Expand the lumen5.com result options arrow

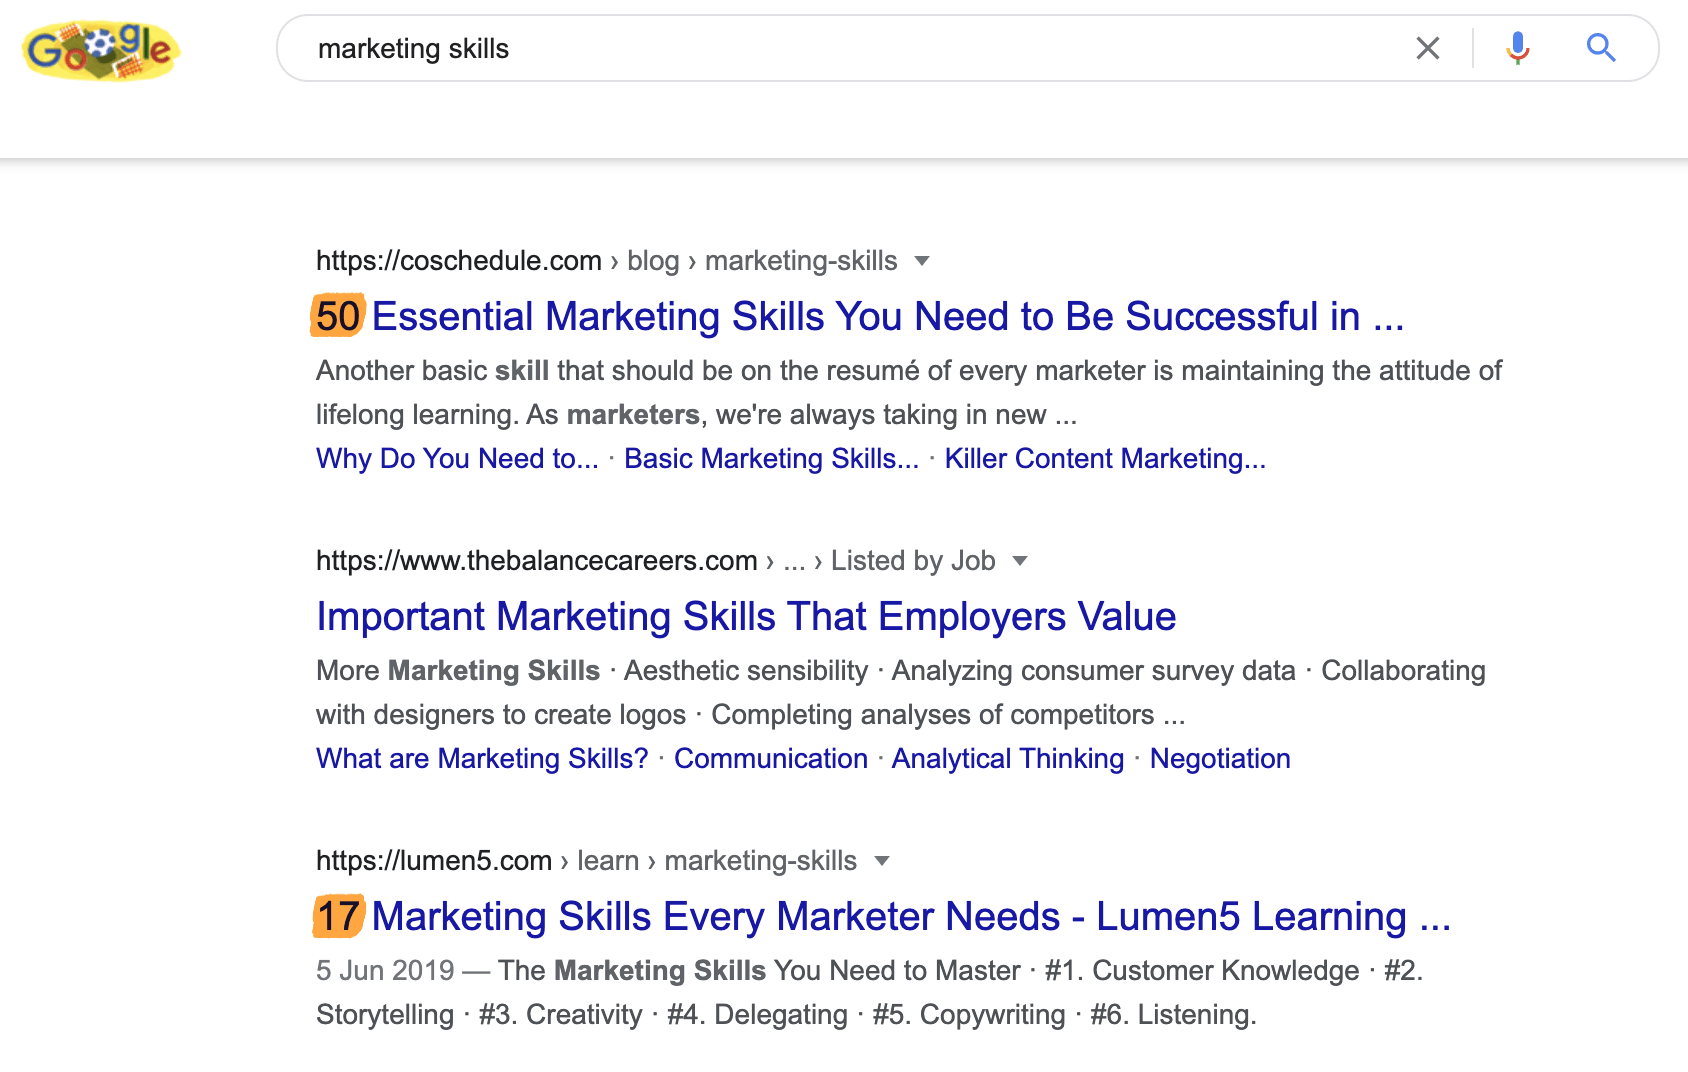881,861
